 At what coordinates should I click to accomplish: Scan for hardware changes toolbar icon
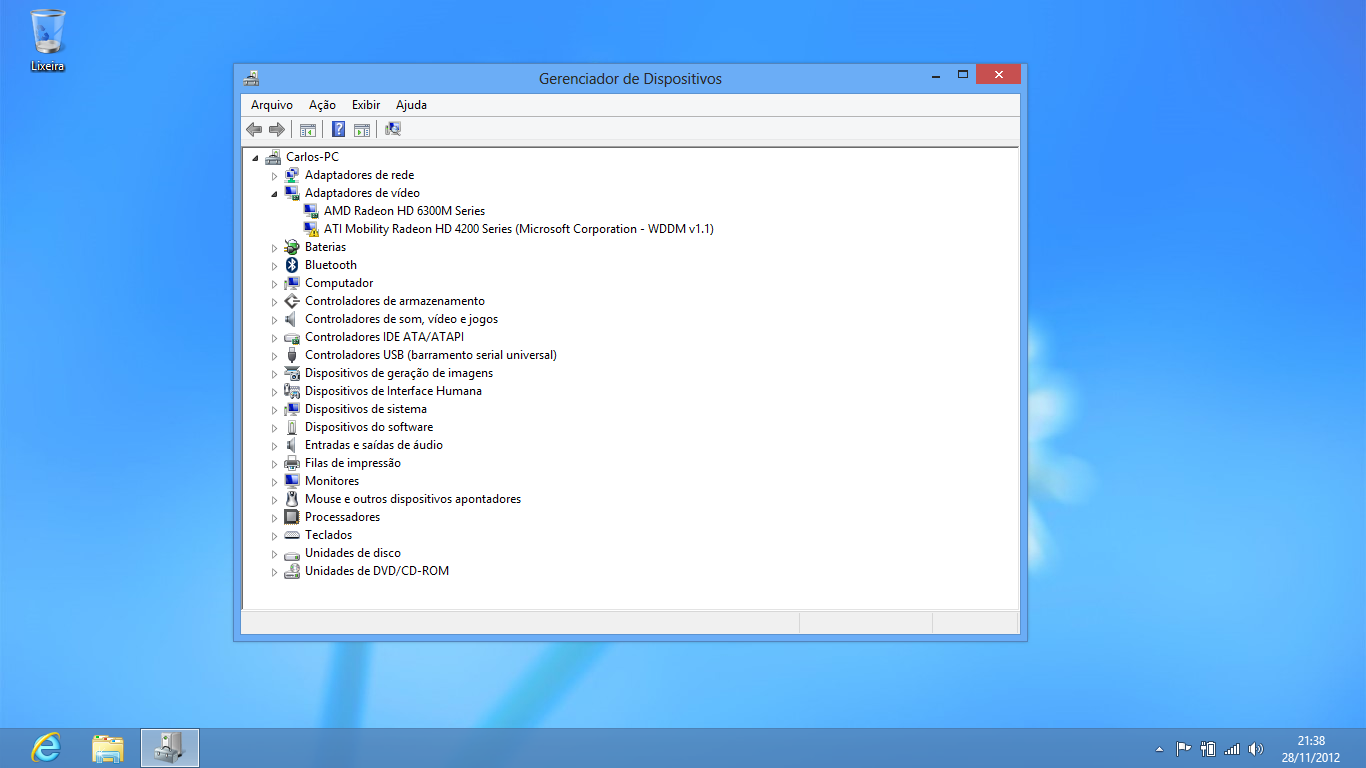(x=393, y=129)
